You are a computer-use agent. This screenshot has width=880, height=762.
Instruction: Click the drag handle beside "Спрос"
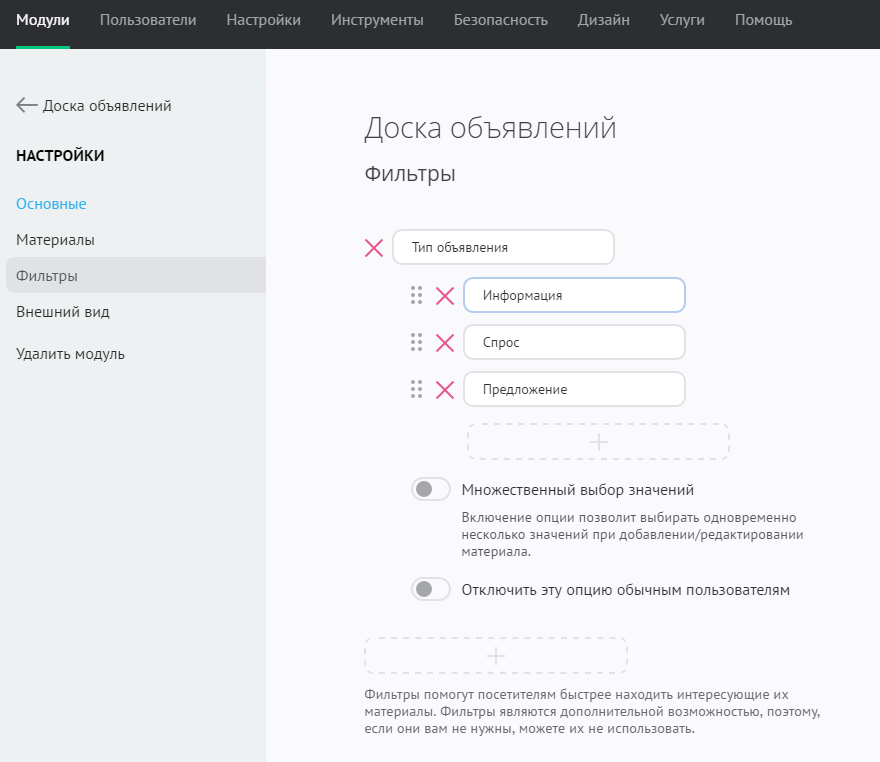(416, 343)
